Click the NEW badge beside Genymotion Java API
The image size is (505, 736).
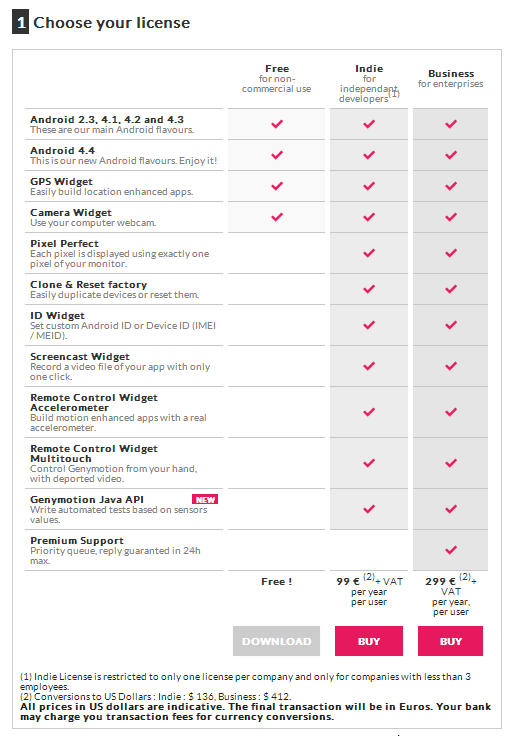coord(205,499)
